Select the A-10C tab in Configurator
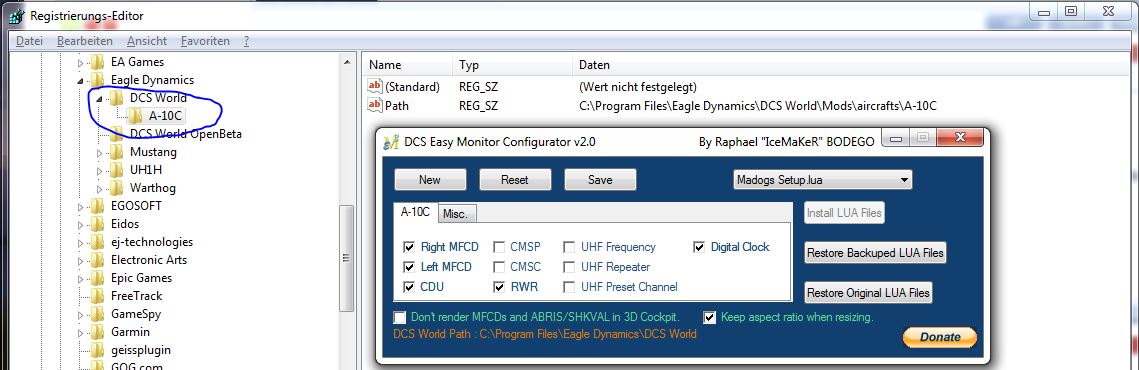 [x=416, y=212]
